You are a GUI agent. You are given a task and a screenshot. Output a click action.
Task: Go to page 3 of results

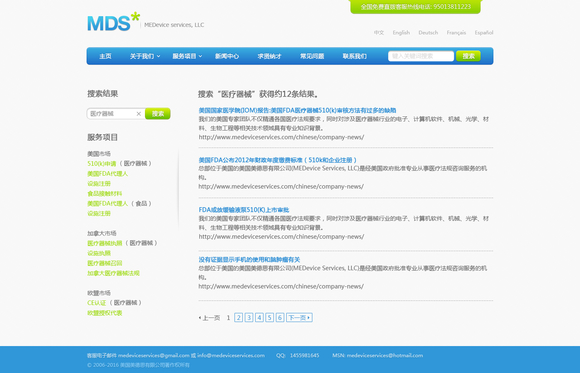point(249,317)
